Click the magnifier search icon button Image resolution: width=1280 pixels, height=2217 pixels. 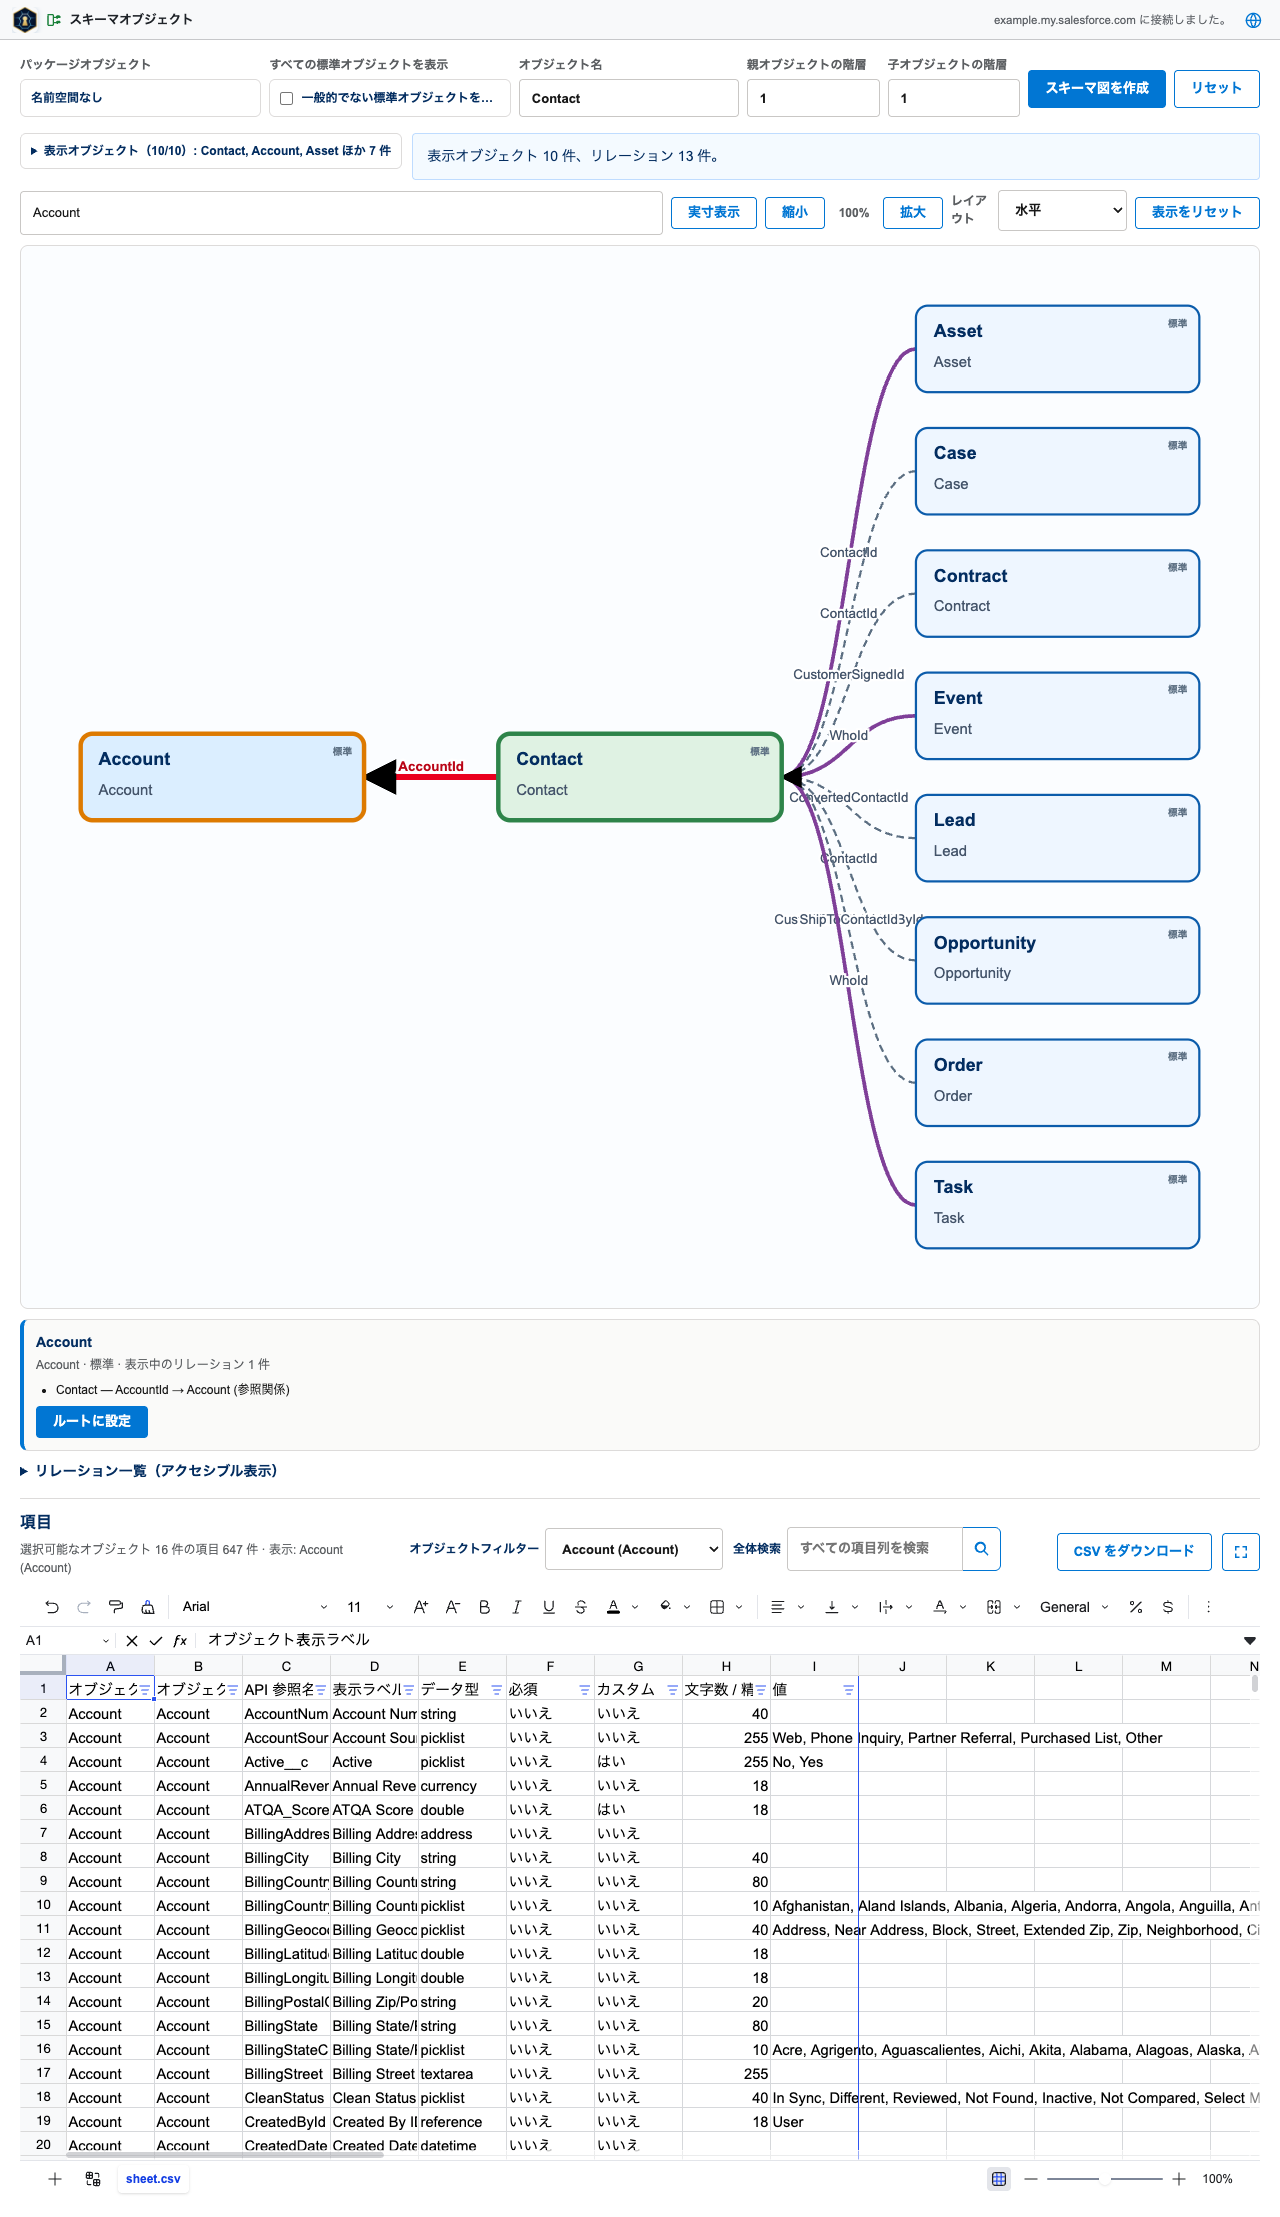[x=981, y=1549]
